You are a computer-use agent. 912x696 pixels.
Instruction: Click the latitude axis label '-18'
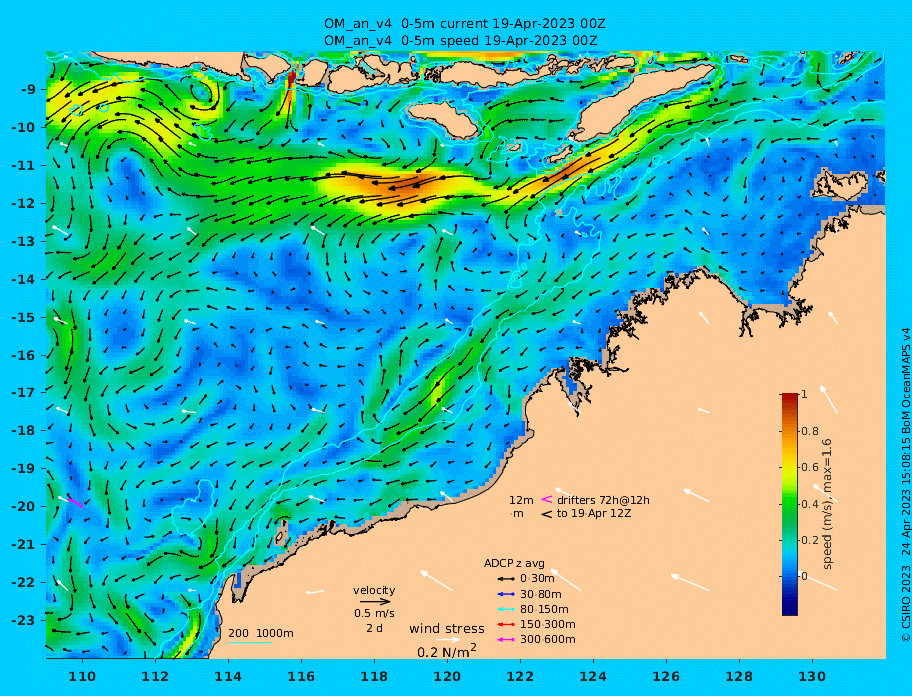tap(23, 430)
